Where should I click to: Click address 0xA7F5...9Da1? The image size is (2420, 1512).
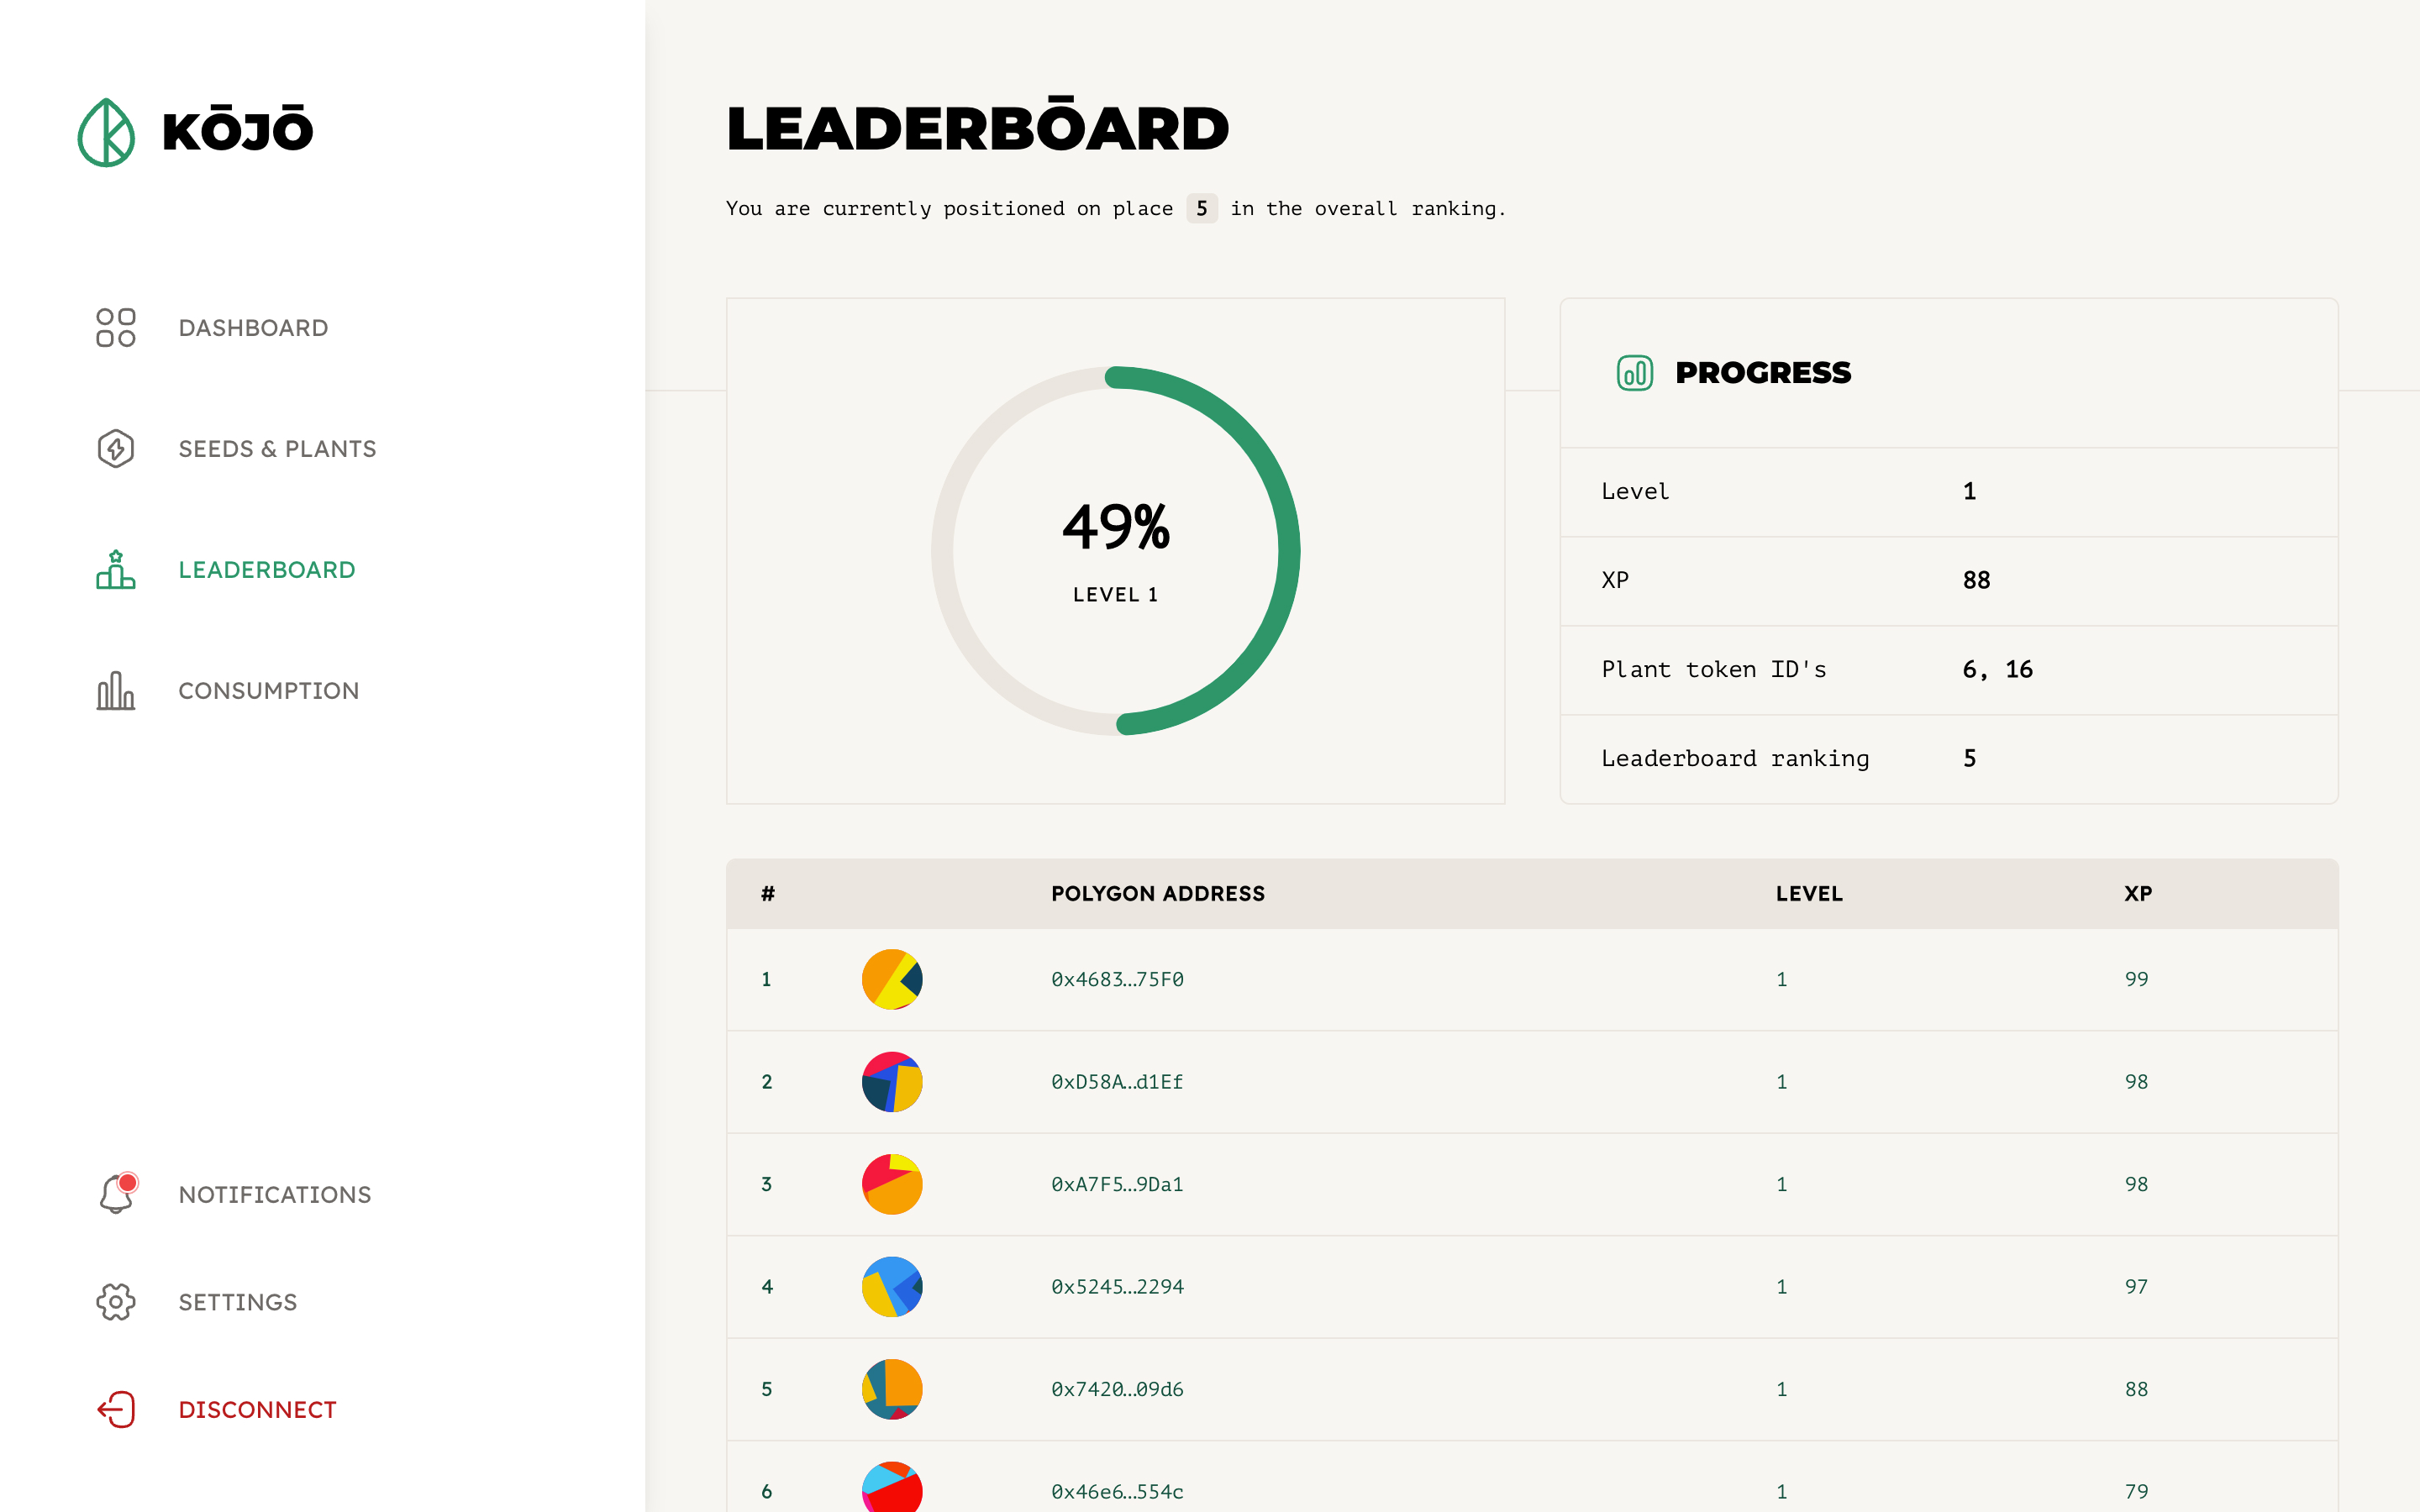(1117, 1184)
